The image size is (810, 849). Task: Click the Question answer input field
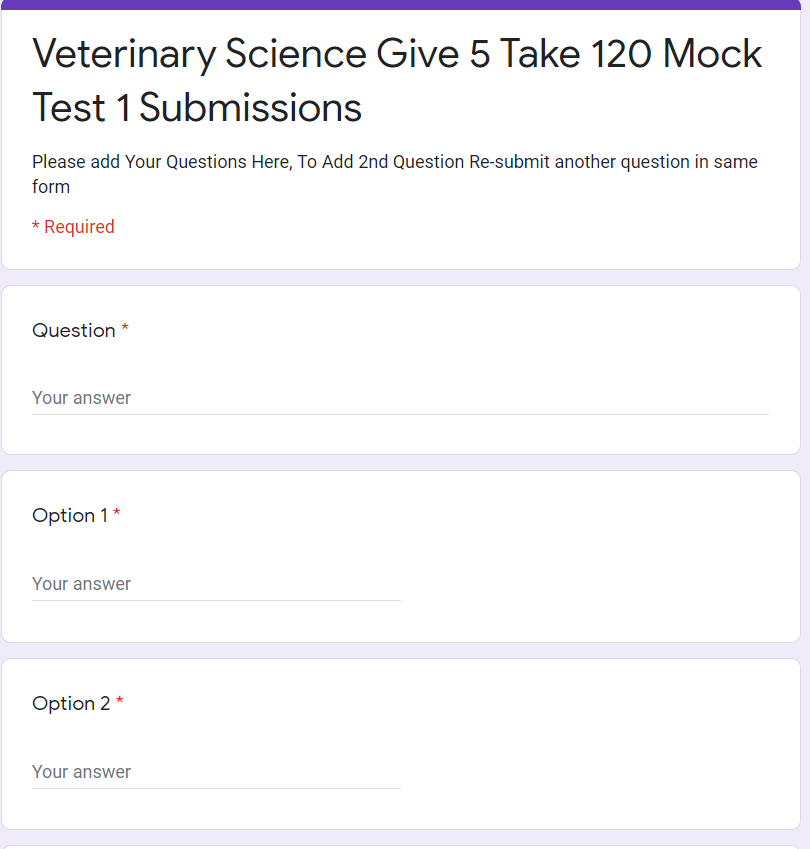click(400, 398)
